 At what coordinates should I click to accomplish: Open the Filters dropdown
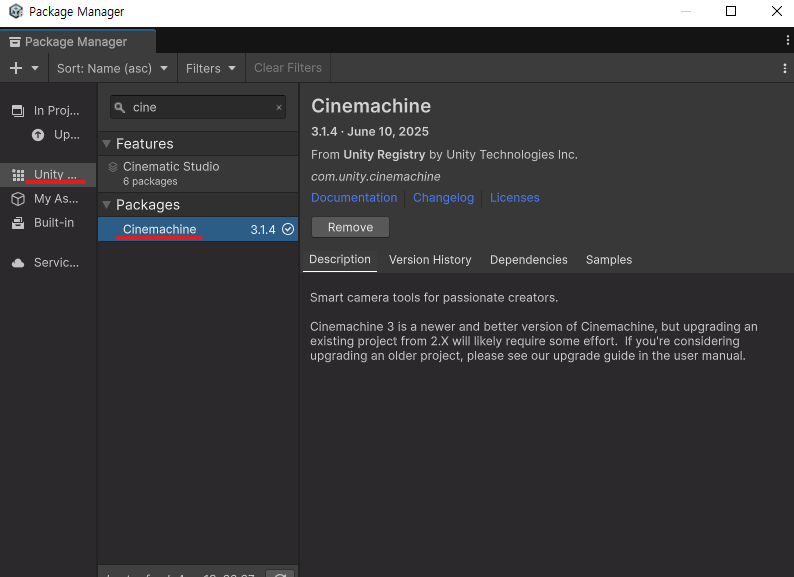click(x=211, y=68)
